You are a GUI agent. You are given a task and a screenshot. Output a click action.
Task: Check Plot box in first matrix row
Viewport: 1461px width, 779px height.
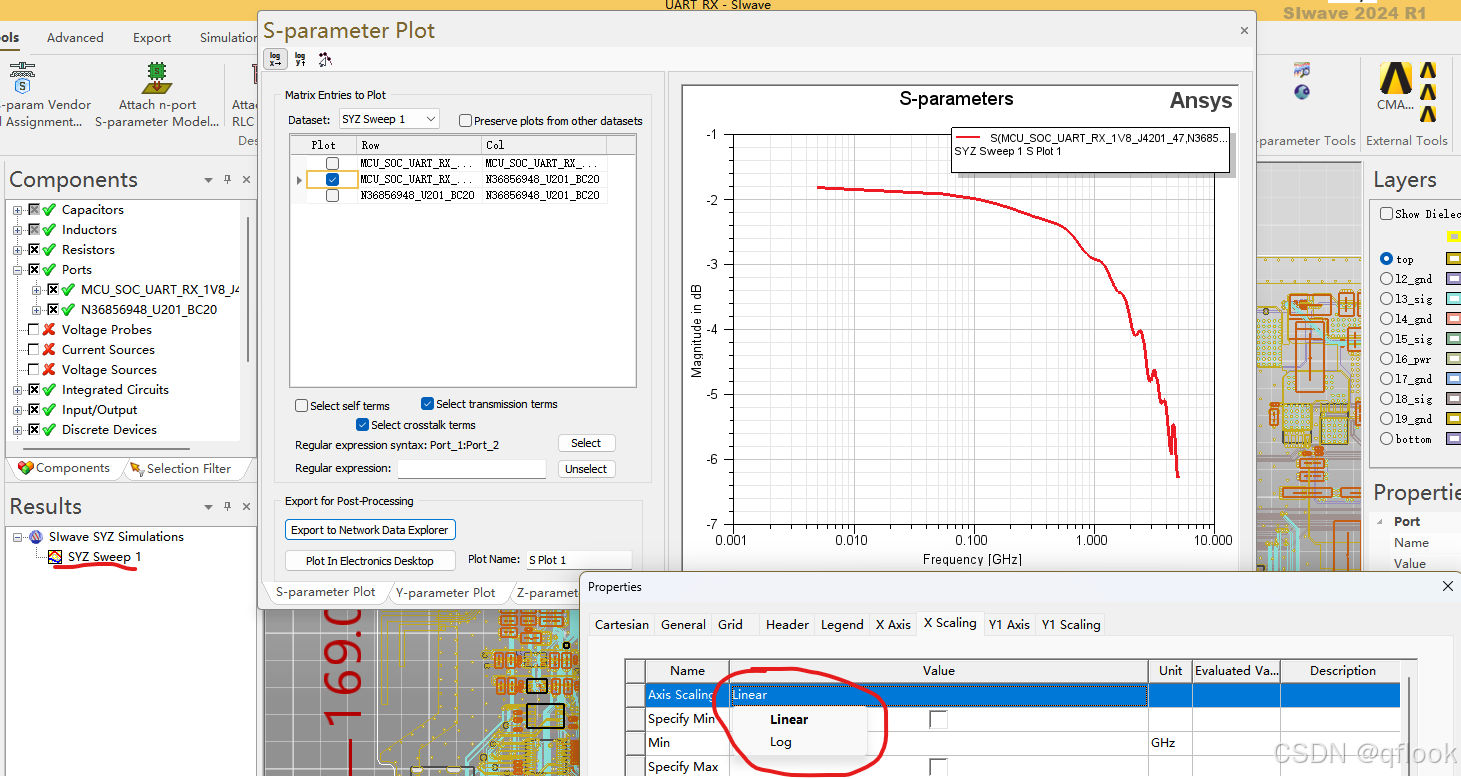(x=332, y=163)
